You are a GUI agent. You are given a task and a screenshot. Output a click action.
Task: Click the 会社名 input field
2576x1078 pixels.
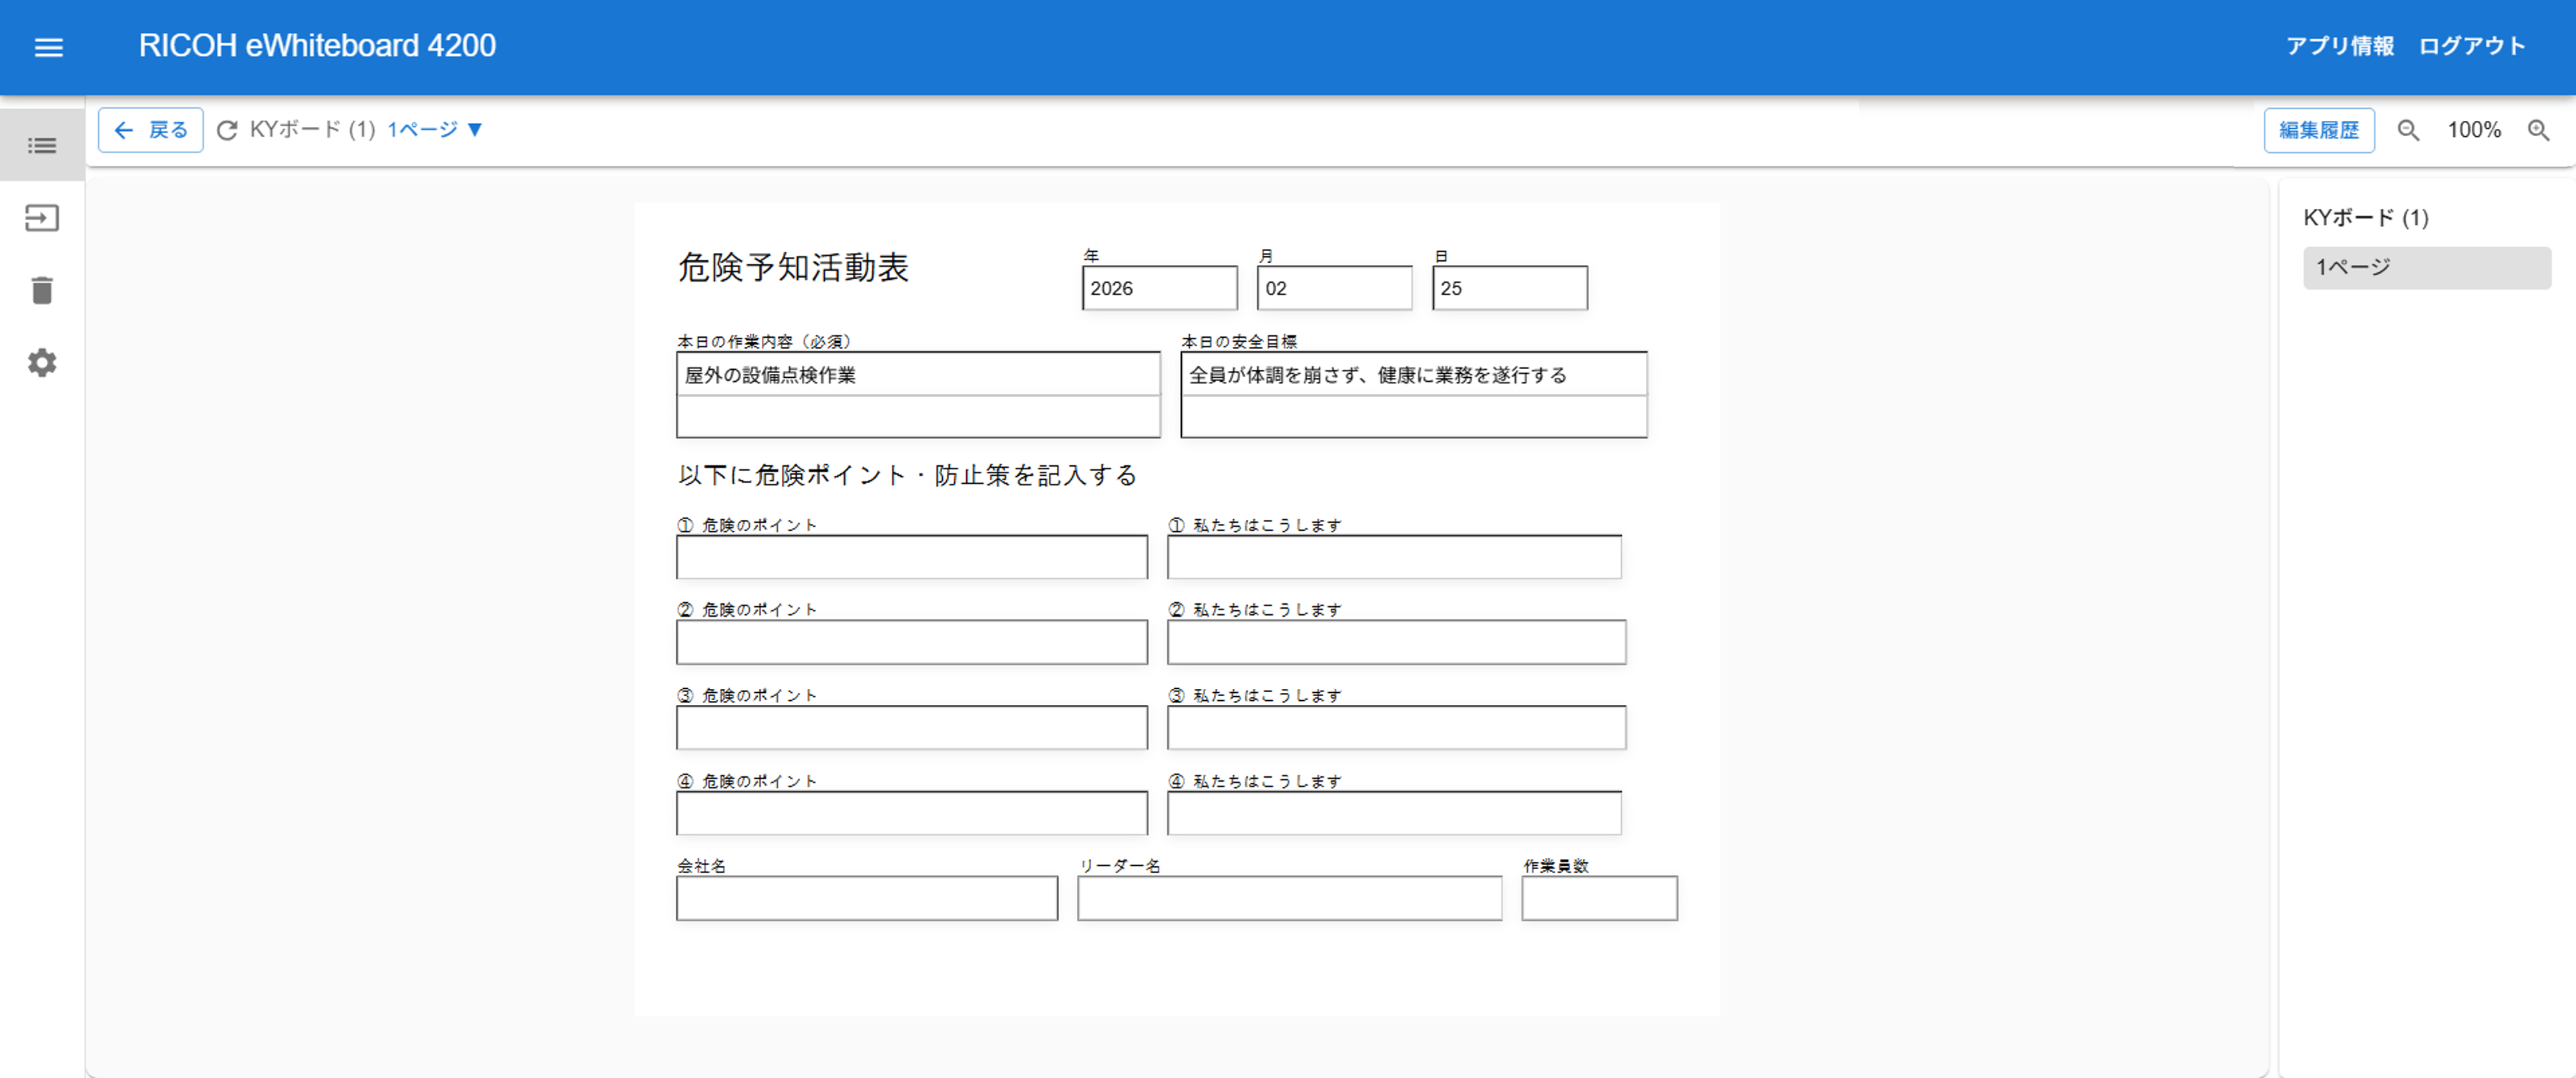(866, 898)
